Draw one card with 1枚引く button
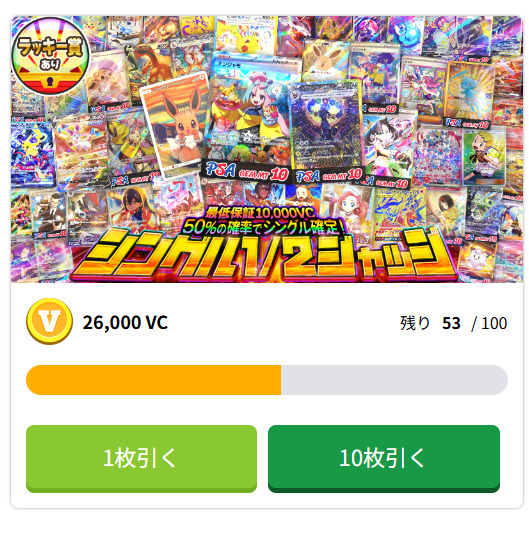This screenshot has width=529, height=535. [141, 458]
